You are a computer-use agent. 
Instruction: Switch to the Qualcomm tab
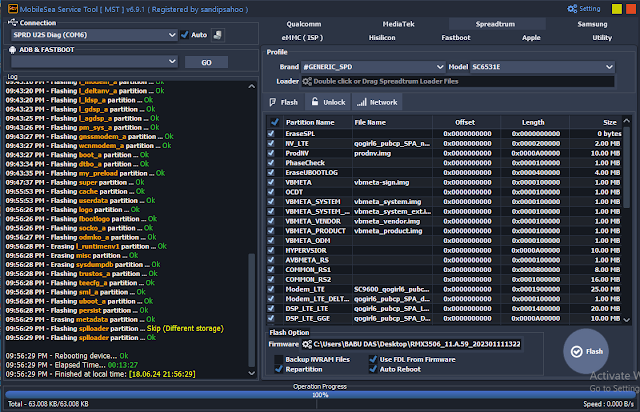pos(304,24)
